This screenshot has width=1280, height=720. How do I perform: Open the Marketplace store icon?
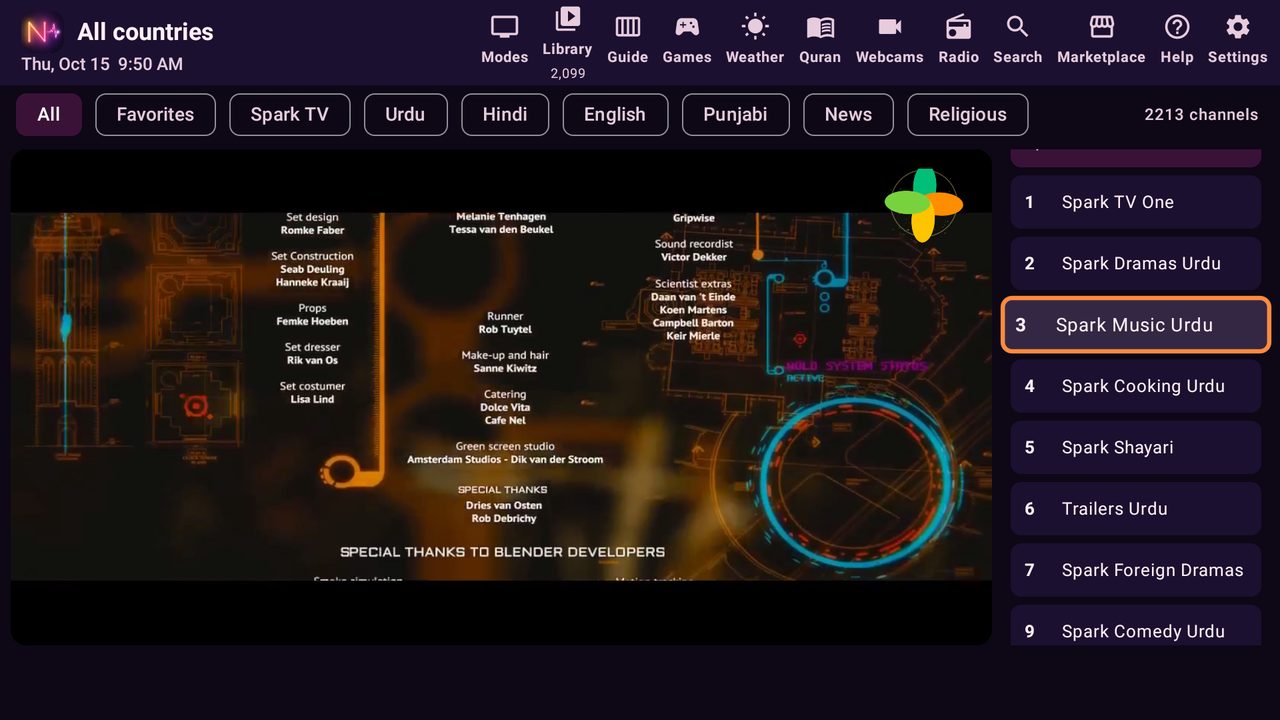[x=1101, y=27]
